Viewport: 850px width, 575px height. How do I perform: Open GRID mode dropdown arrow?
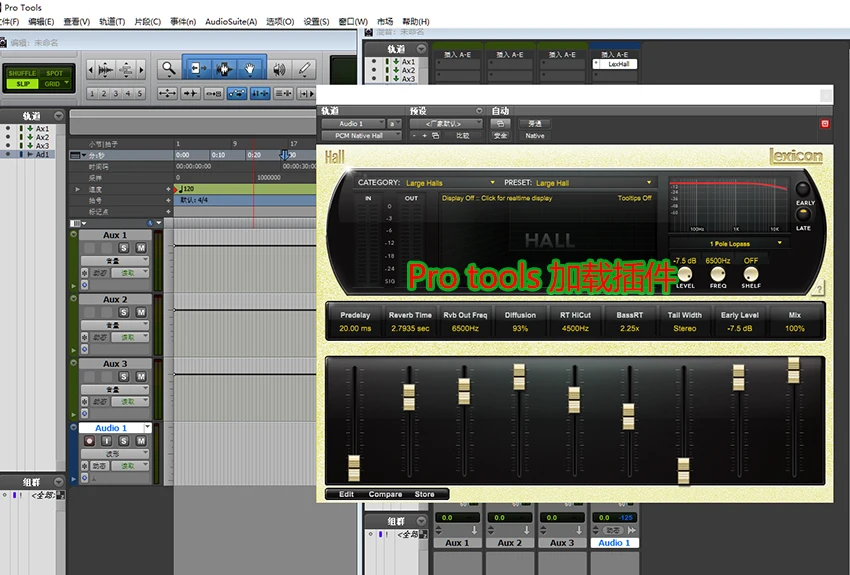(x=67, y=83)
